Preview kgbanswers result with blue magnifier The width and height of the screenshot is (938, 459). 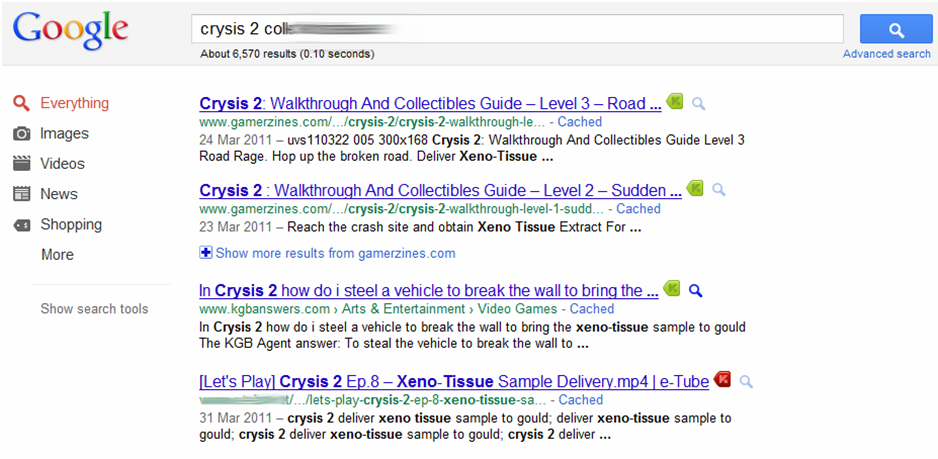click(695, 291)
